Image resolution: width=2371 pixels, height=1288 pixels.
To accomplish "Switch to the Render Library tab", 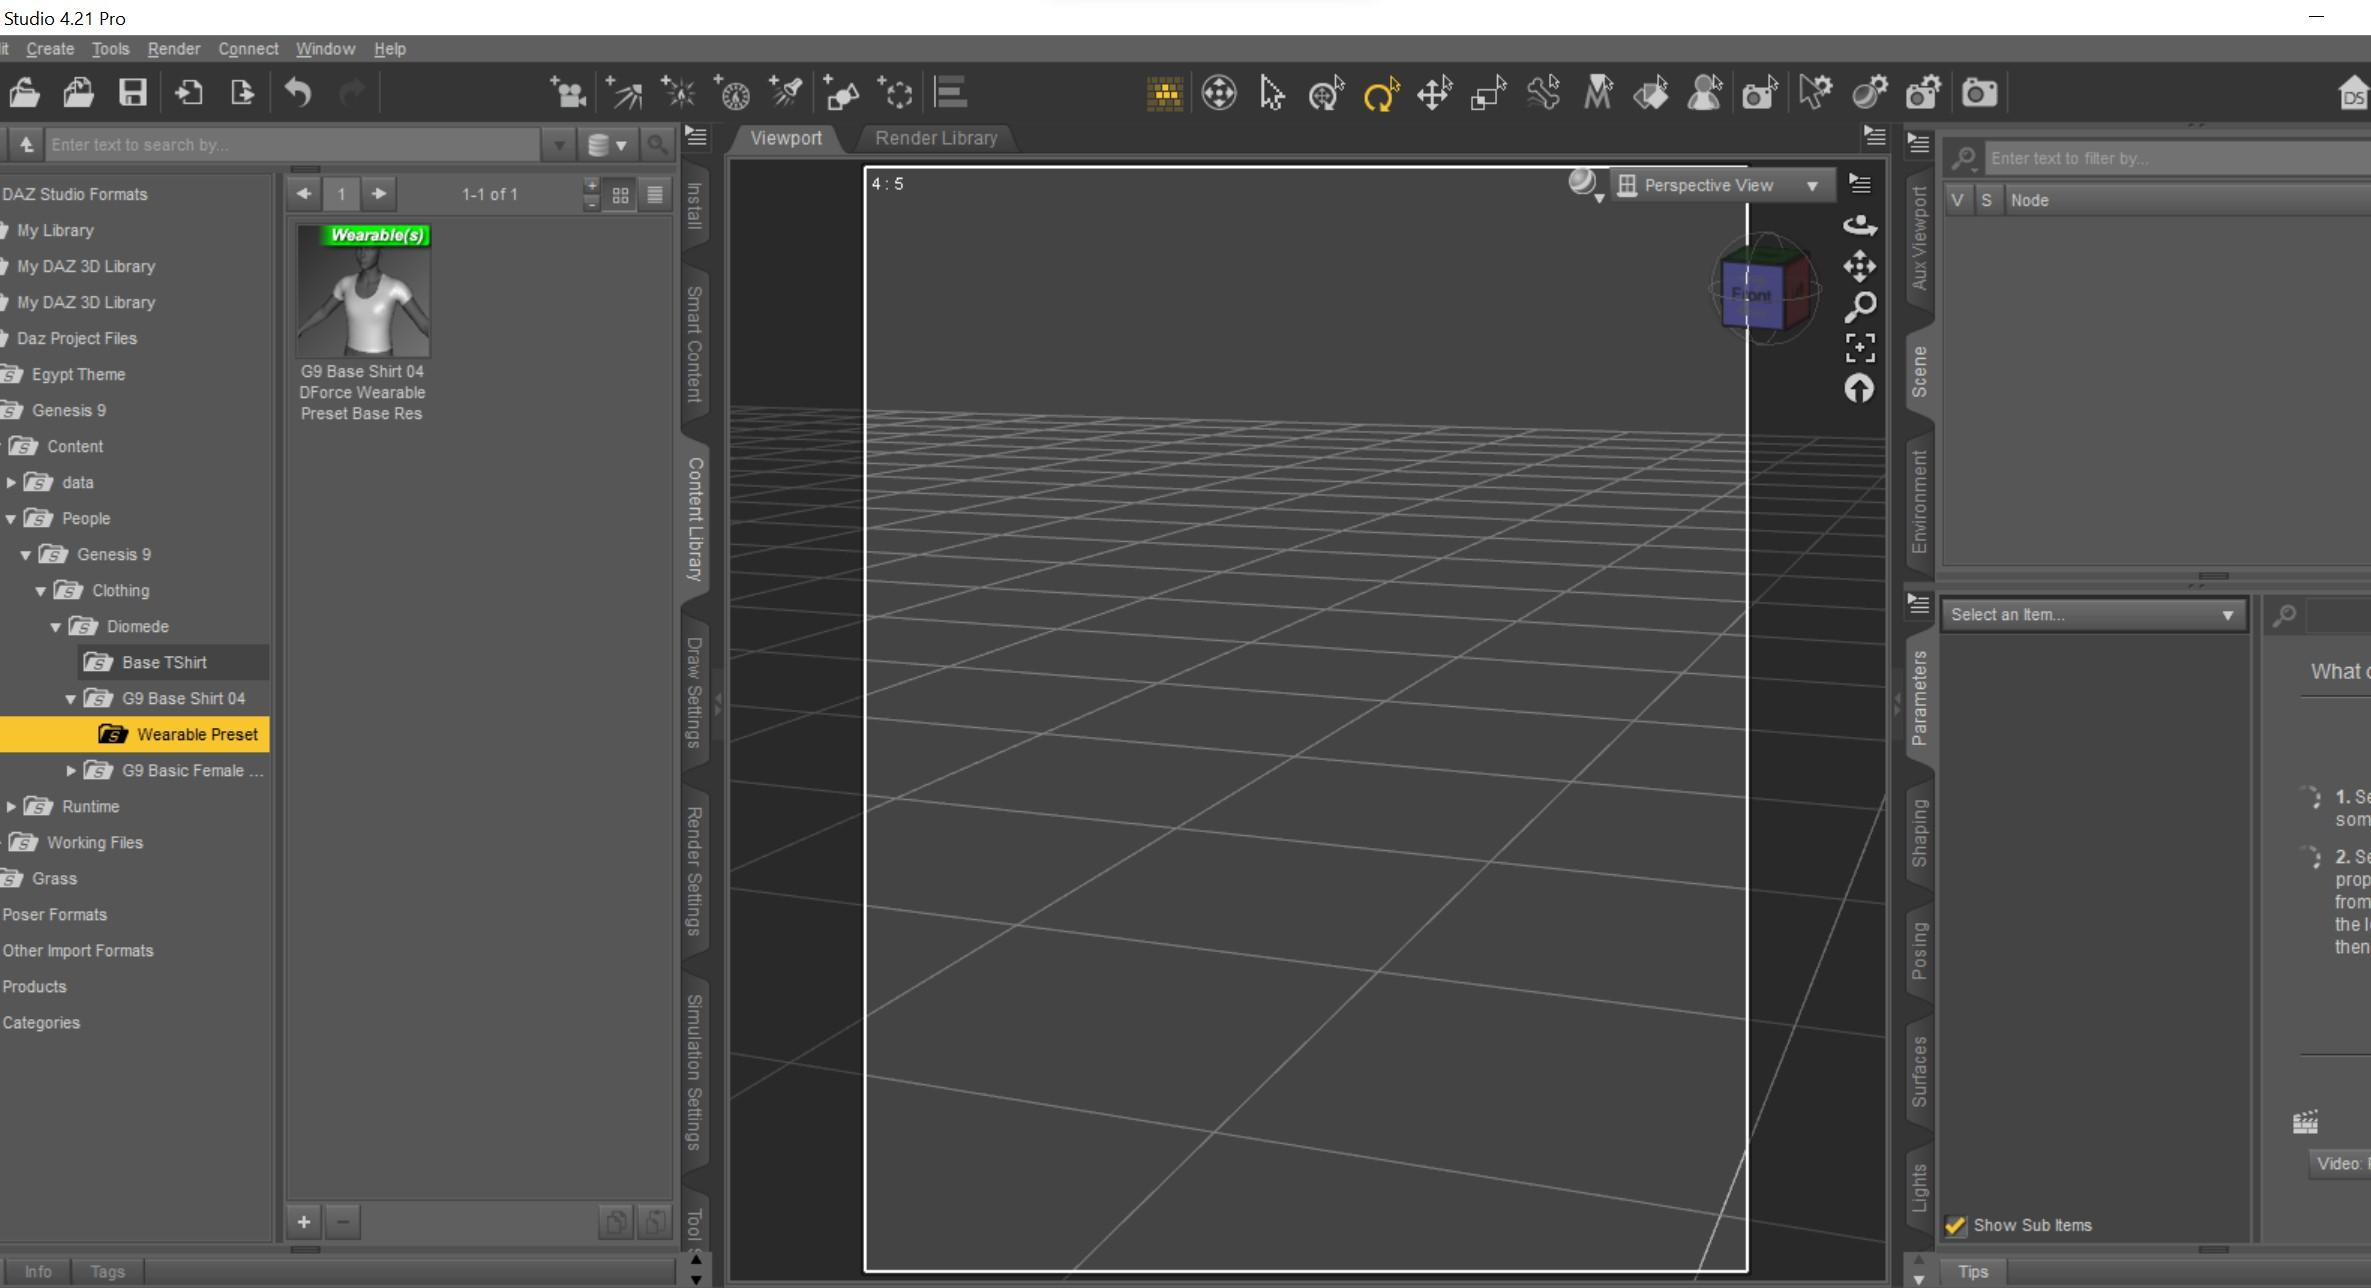I will point(936,138).
